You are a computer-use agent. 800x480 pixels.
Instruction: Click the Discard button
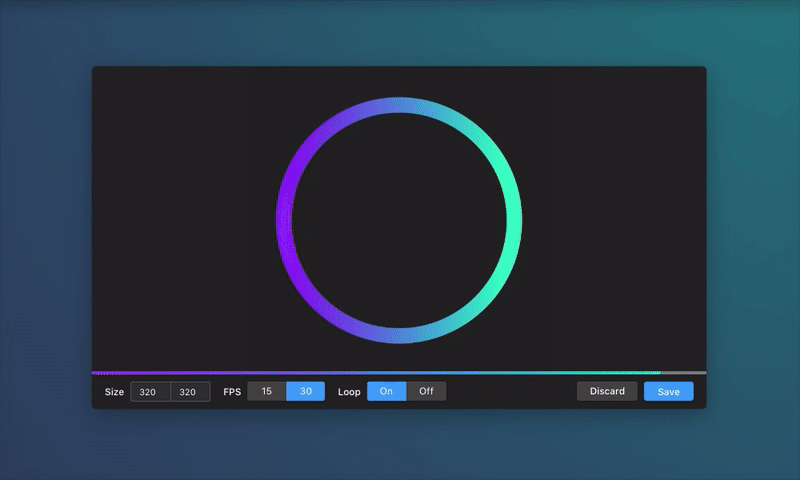pyautogui.click(x=607, y=391)
